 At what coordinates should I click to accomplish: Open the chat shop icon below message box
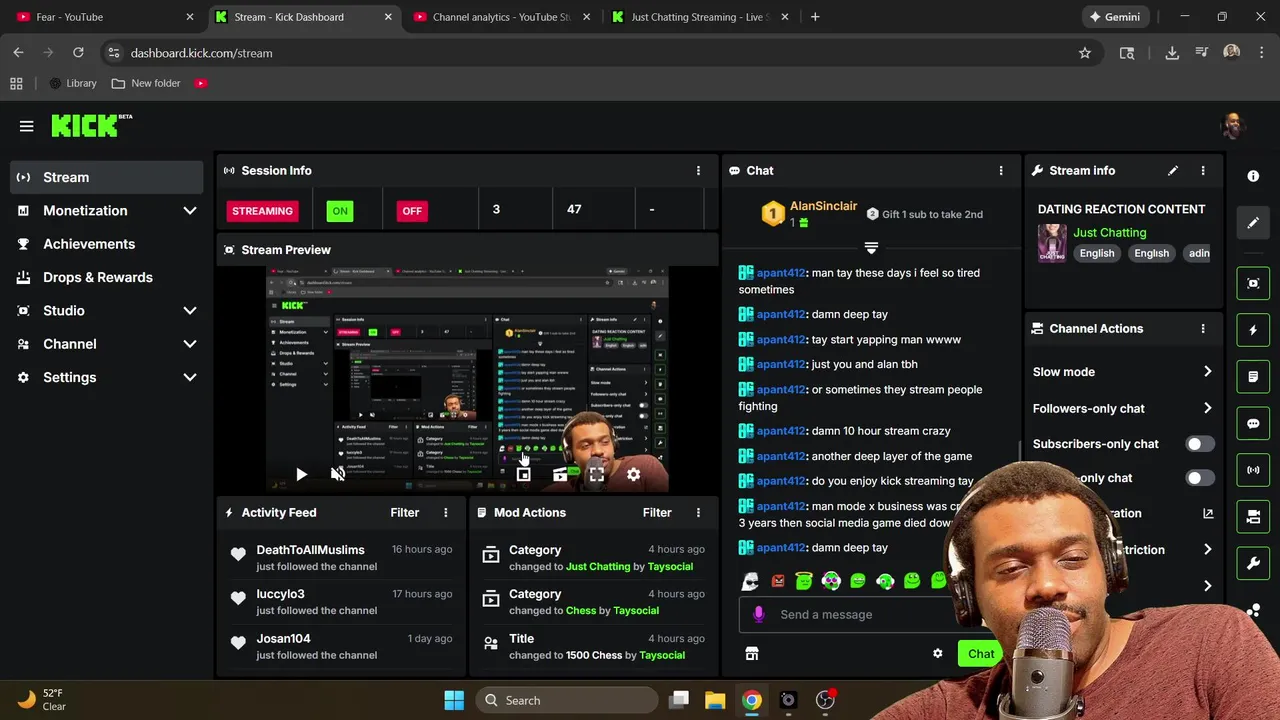[752, 654]
